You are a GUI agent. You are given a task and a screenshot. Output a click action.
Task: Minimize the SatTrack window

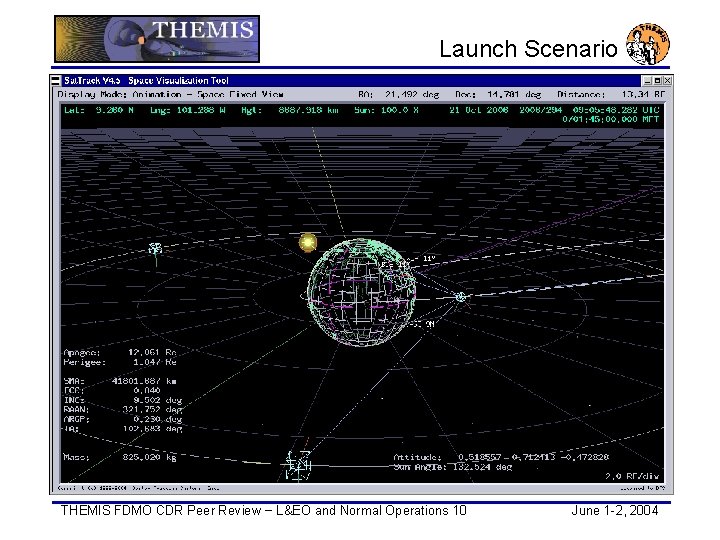(648, 81)
